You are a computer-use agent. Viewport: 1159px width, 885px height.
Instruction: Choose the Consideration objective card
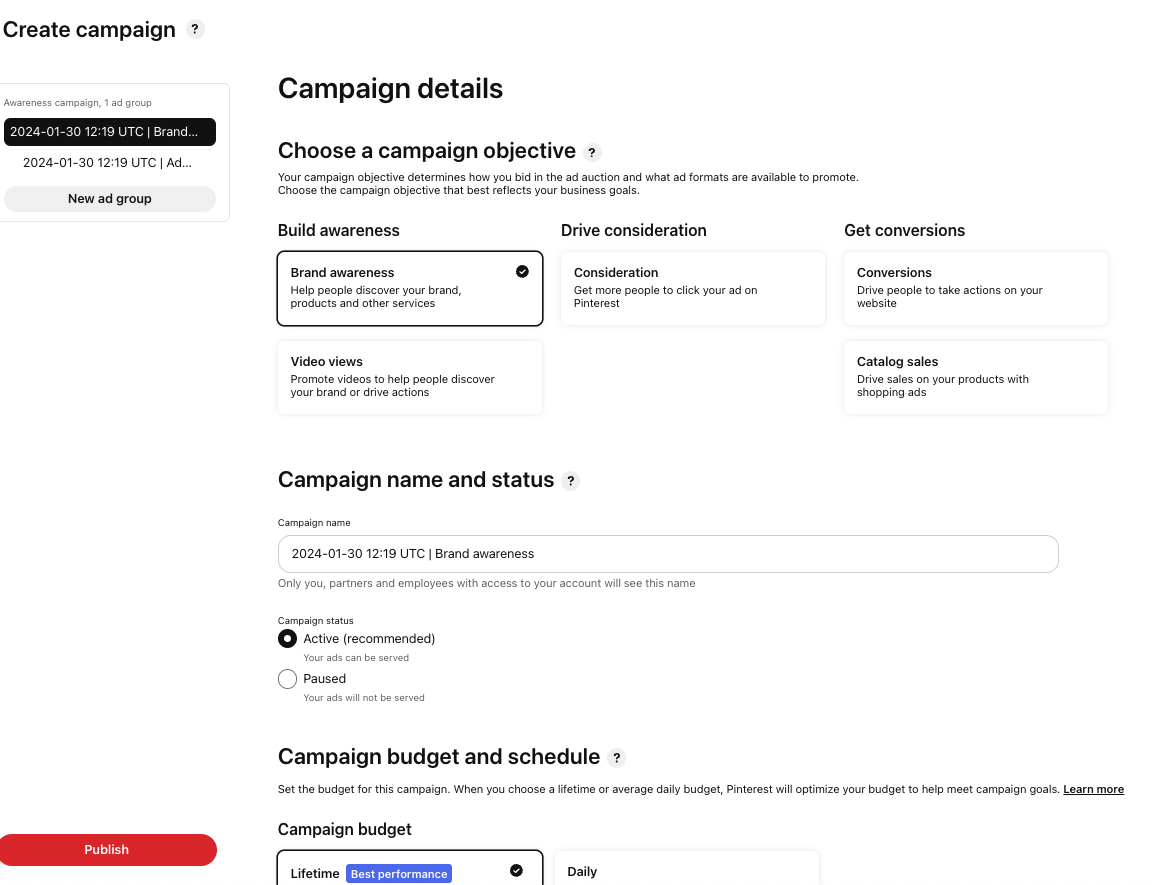click(693, 288)
